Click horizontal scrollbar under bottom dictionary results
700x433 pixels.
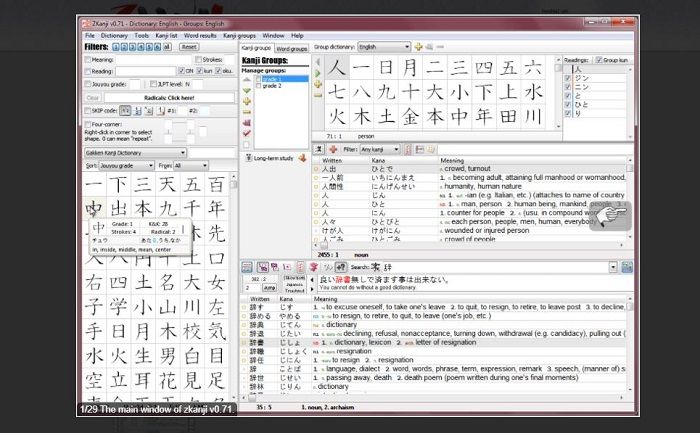432,397
